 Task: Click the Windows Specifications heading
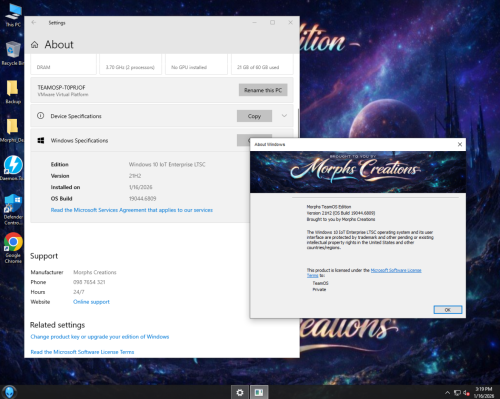coord(79,140)
